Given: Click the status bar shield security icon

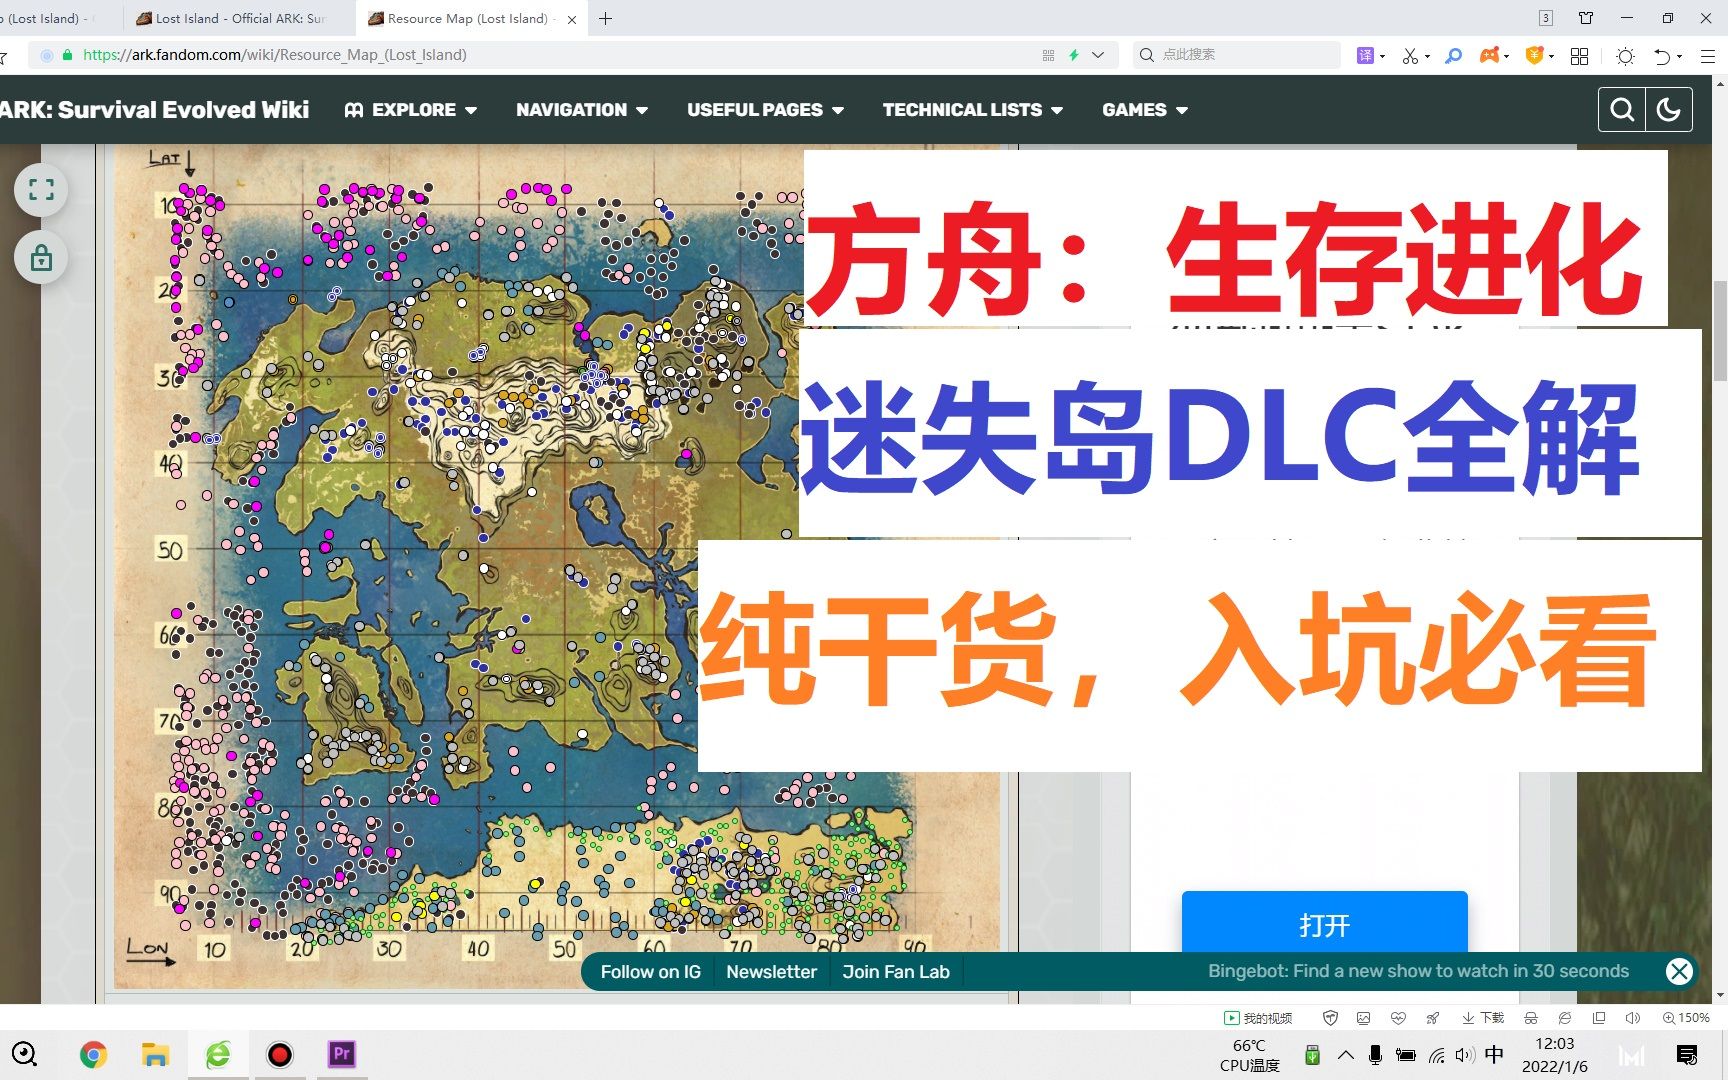Looking at the screenshot, I should click(x=1330, y=1018).
